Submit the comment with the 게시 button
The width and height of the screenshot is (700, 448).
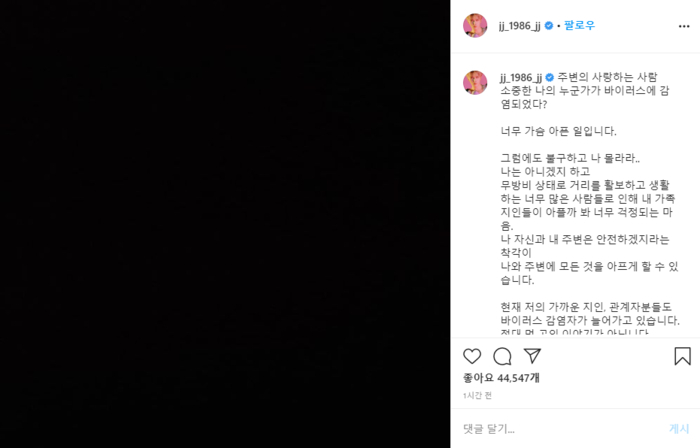tap(679, 429)
